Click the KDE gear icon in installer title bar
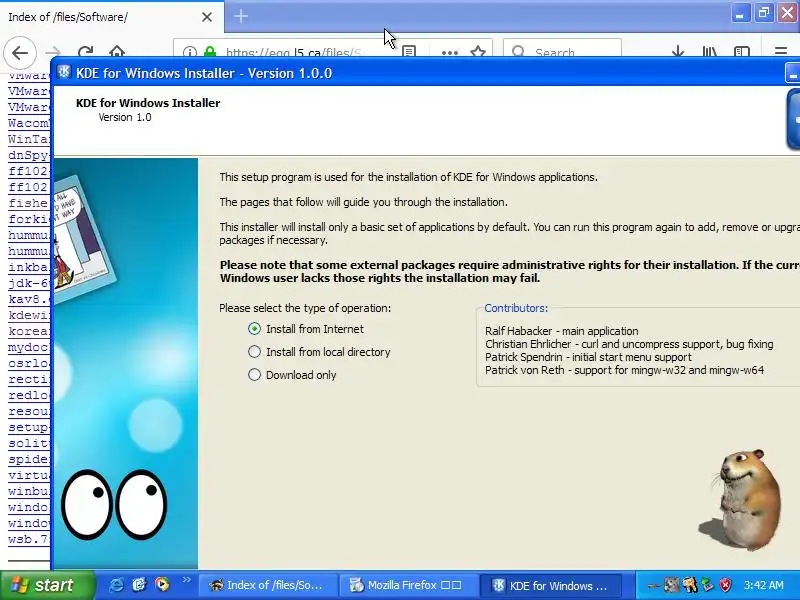The width and height of the screenshot is (800, 600). 64,72
